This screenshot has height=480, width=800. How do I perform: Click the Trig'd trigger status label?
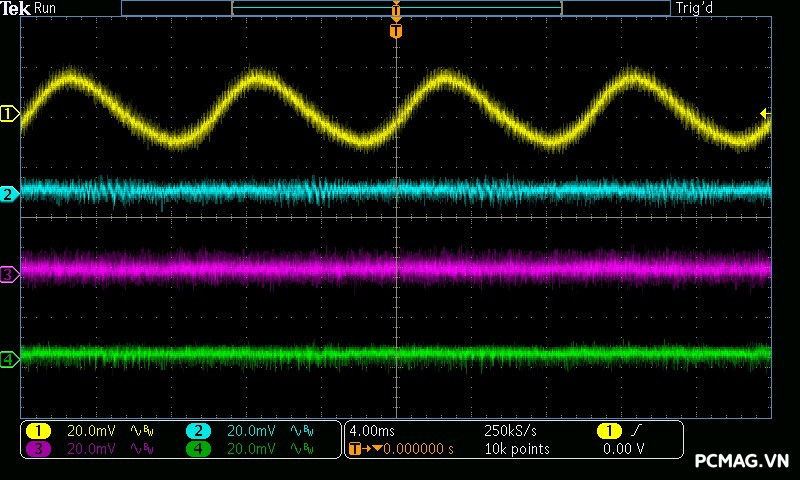point(692,8)
